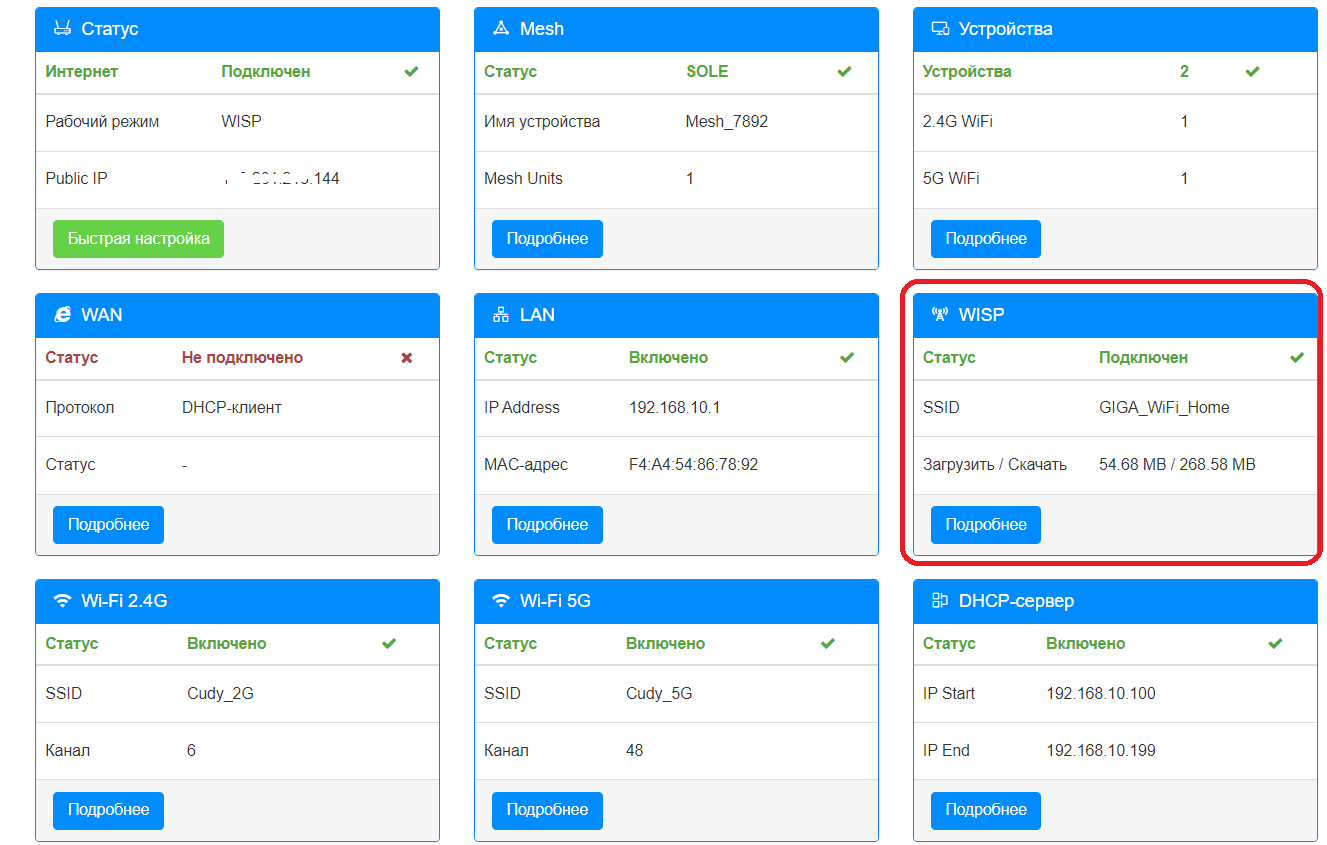Select the GIGA_WiFi_Home SSID
This screenshot has height=845, width=1327.
coord(1164,408)
